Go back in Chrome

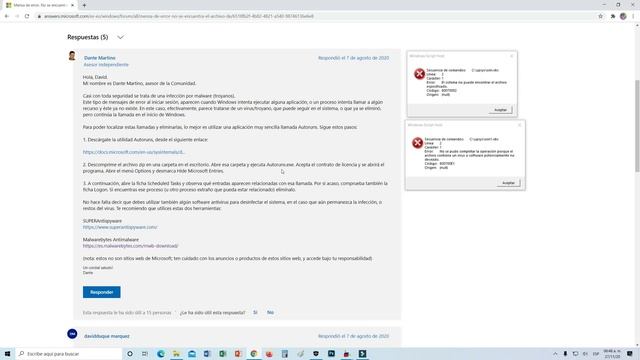[x=7, y=16]
